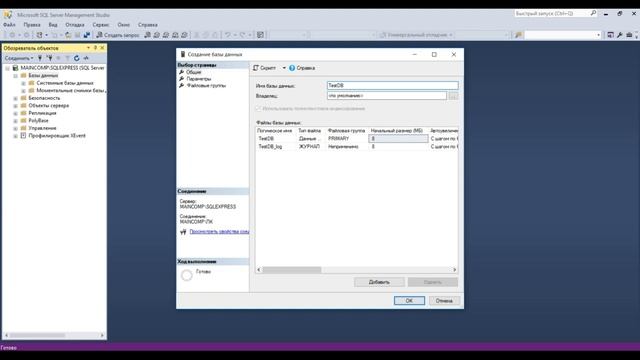640x360 pixels.
Task: Select the Файловые группы page
Action: [x=206, y=85]
